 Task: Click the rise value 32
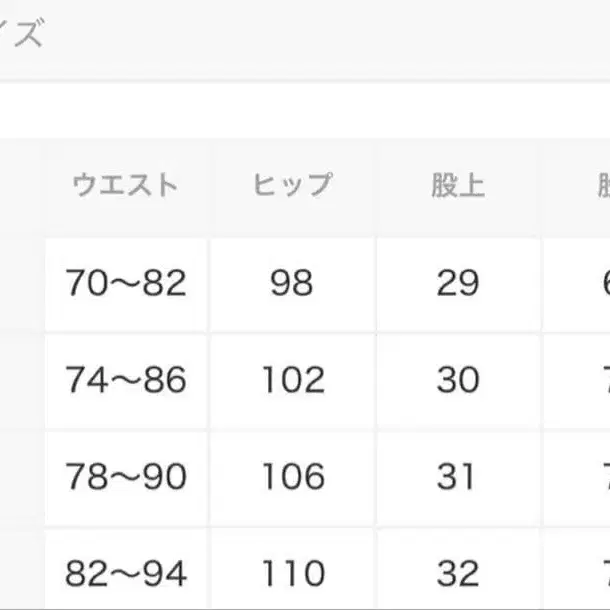[458, 573]
